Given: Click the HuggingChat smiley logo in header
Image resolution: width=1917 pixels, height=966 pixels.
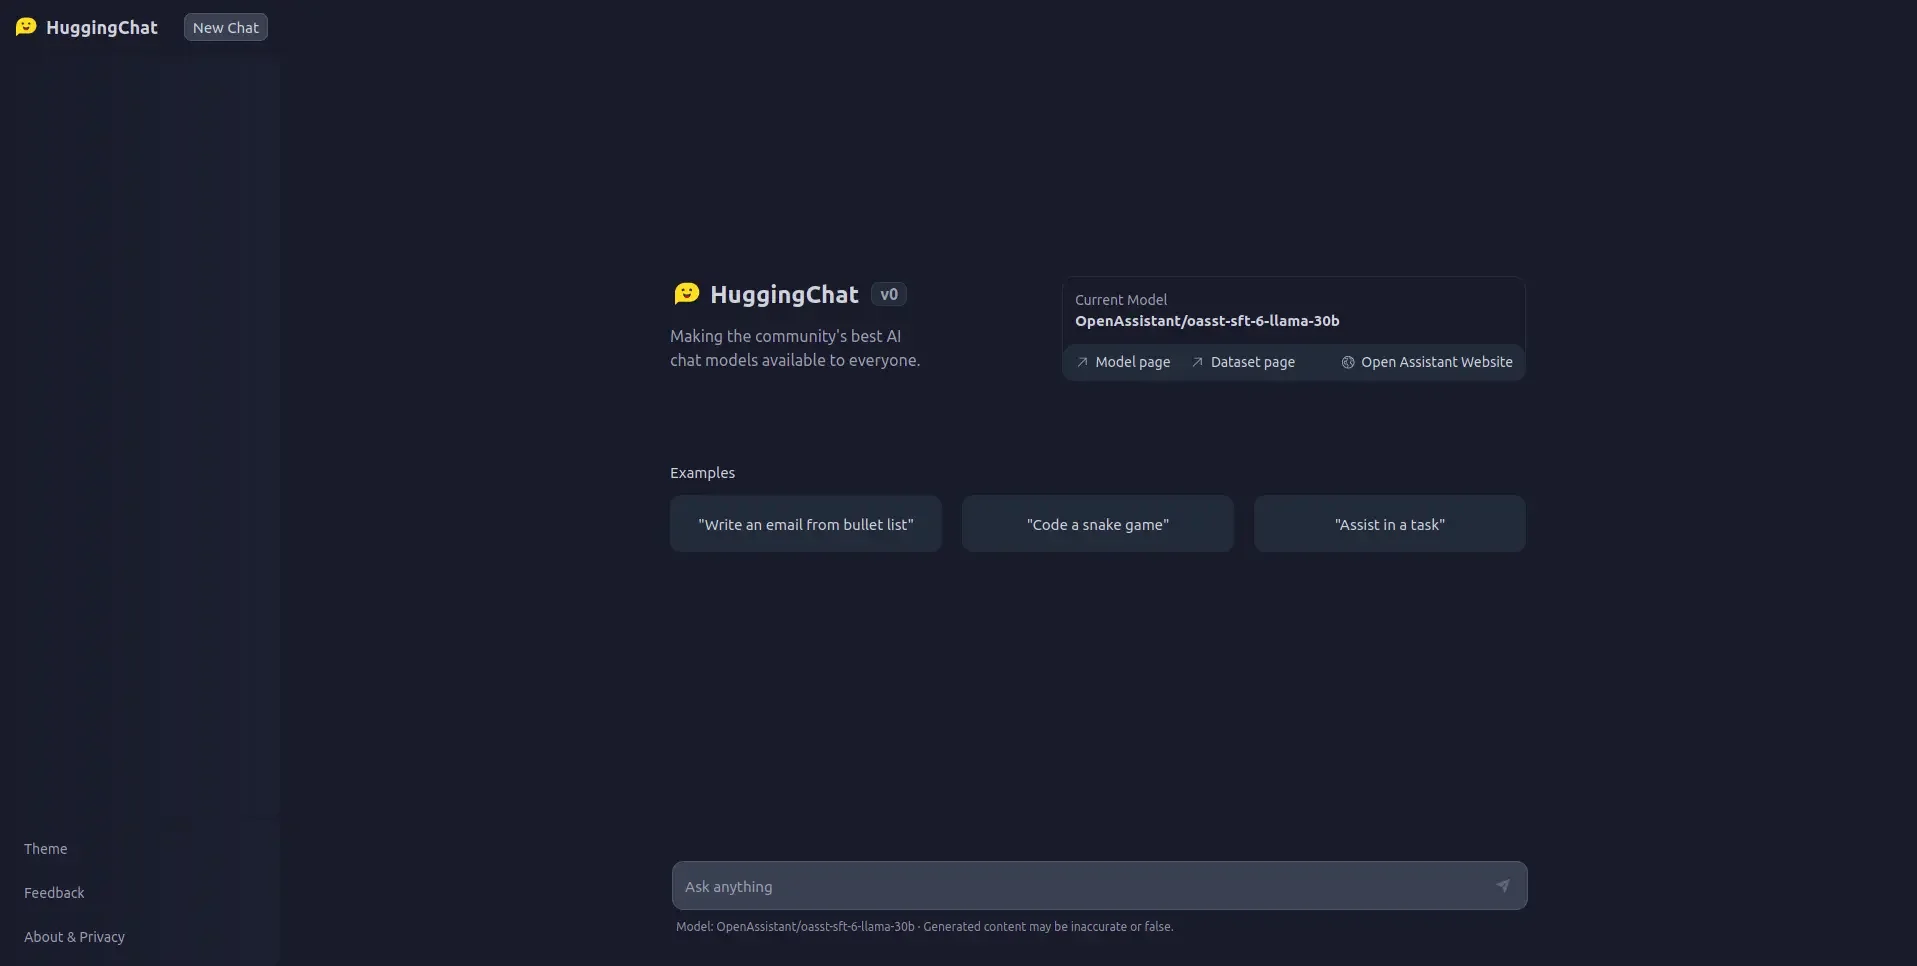Looking at the screenshot, I should (26, 27).
